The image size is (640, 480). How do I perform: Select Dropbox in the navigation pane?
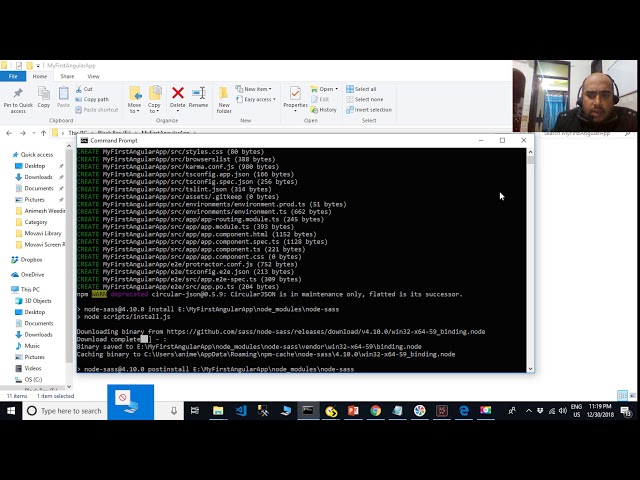[31, 260]
